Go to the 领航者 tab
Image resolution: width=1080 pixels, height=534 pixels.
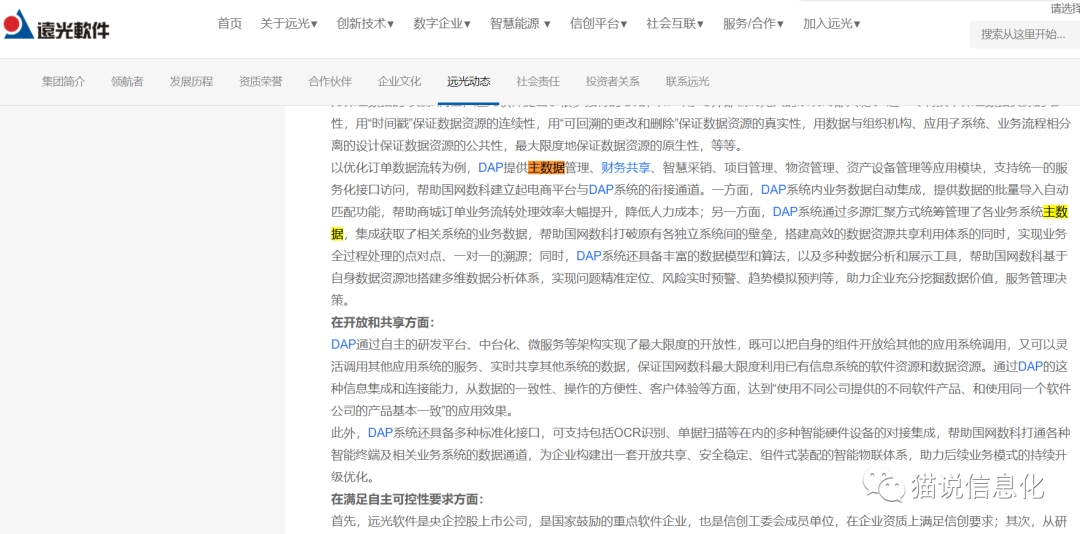127,82
